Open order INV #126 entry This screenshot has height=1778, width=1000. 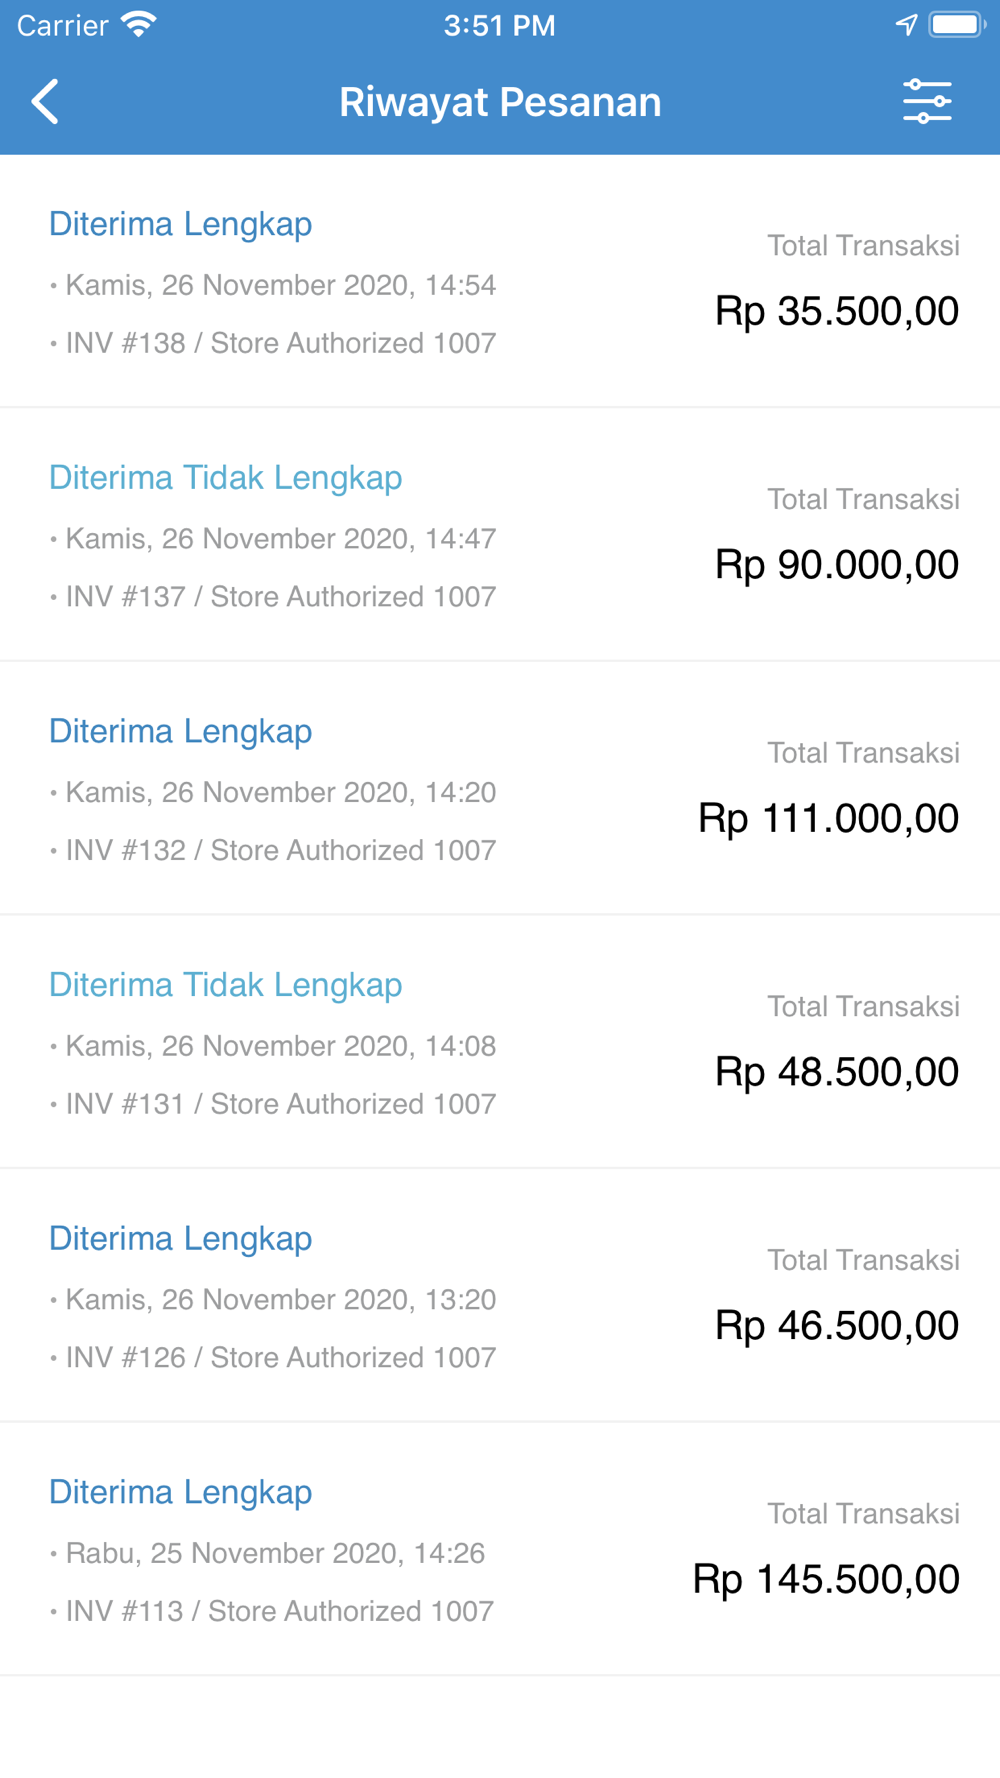coord(280,1357)
